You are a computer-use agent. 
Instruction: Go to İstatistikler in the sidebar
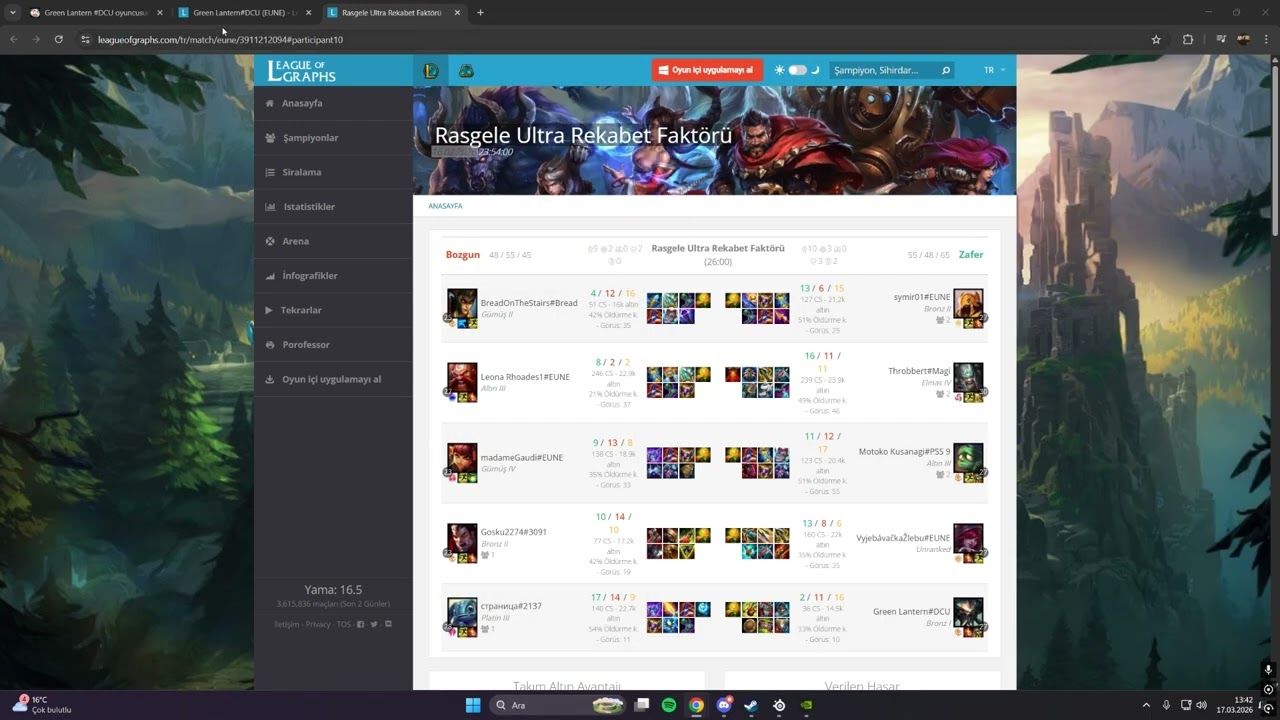[333, 207]
